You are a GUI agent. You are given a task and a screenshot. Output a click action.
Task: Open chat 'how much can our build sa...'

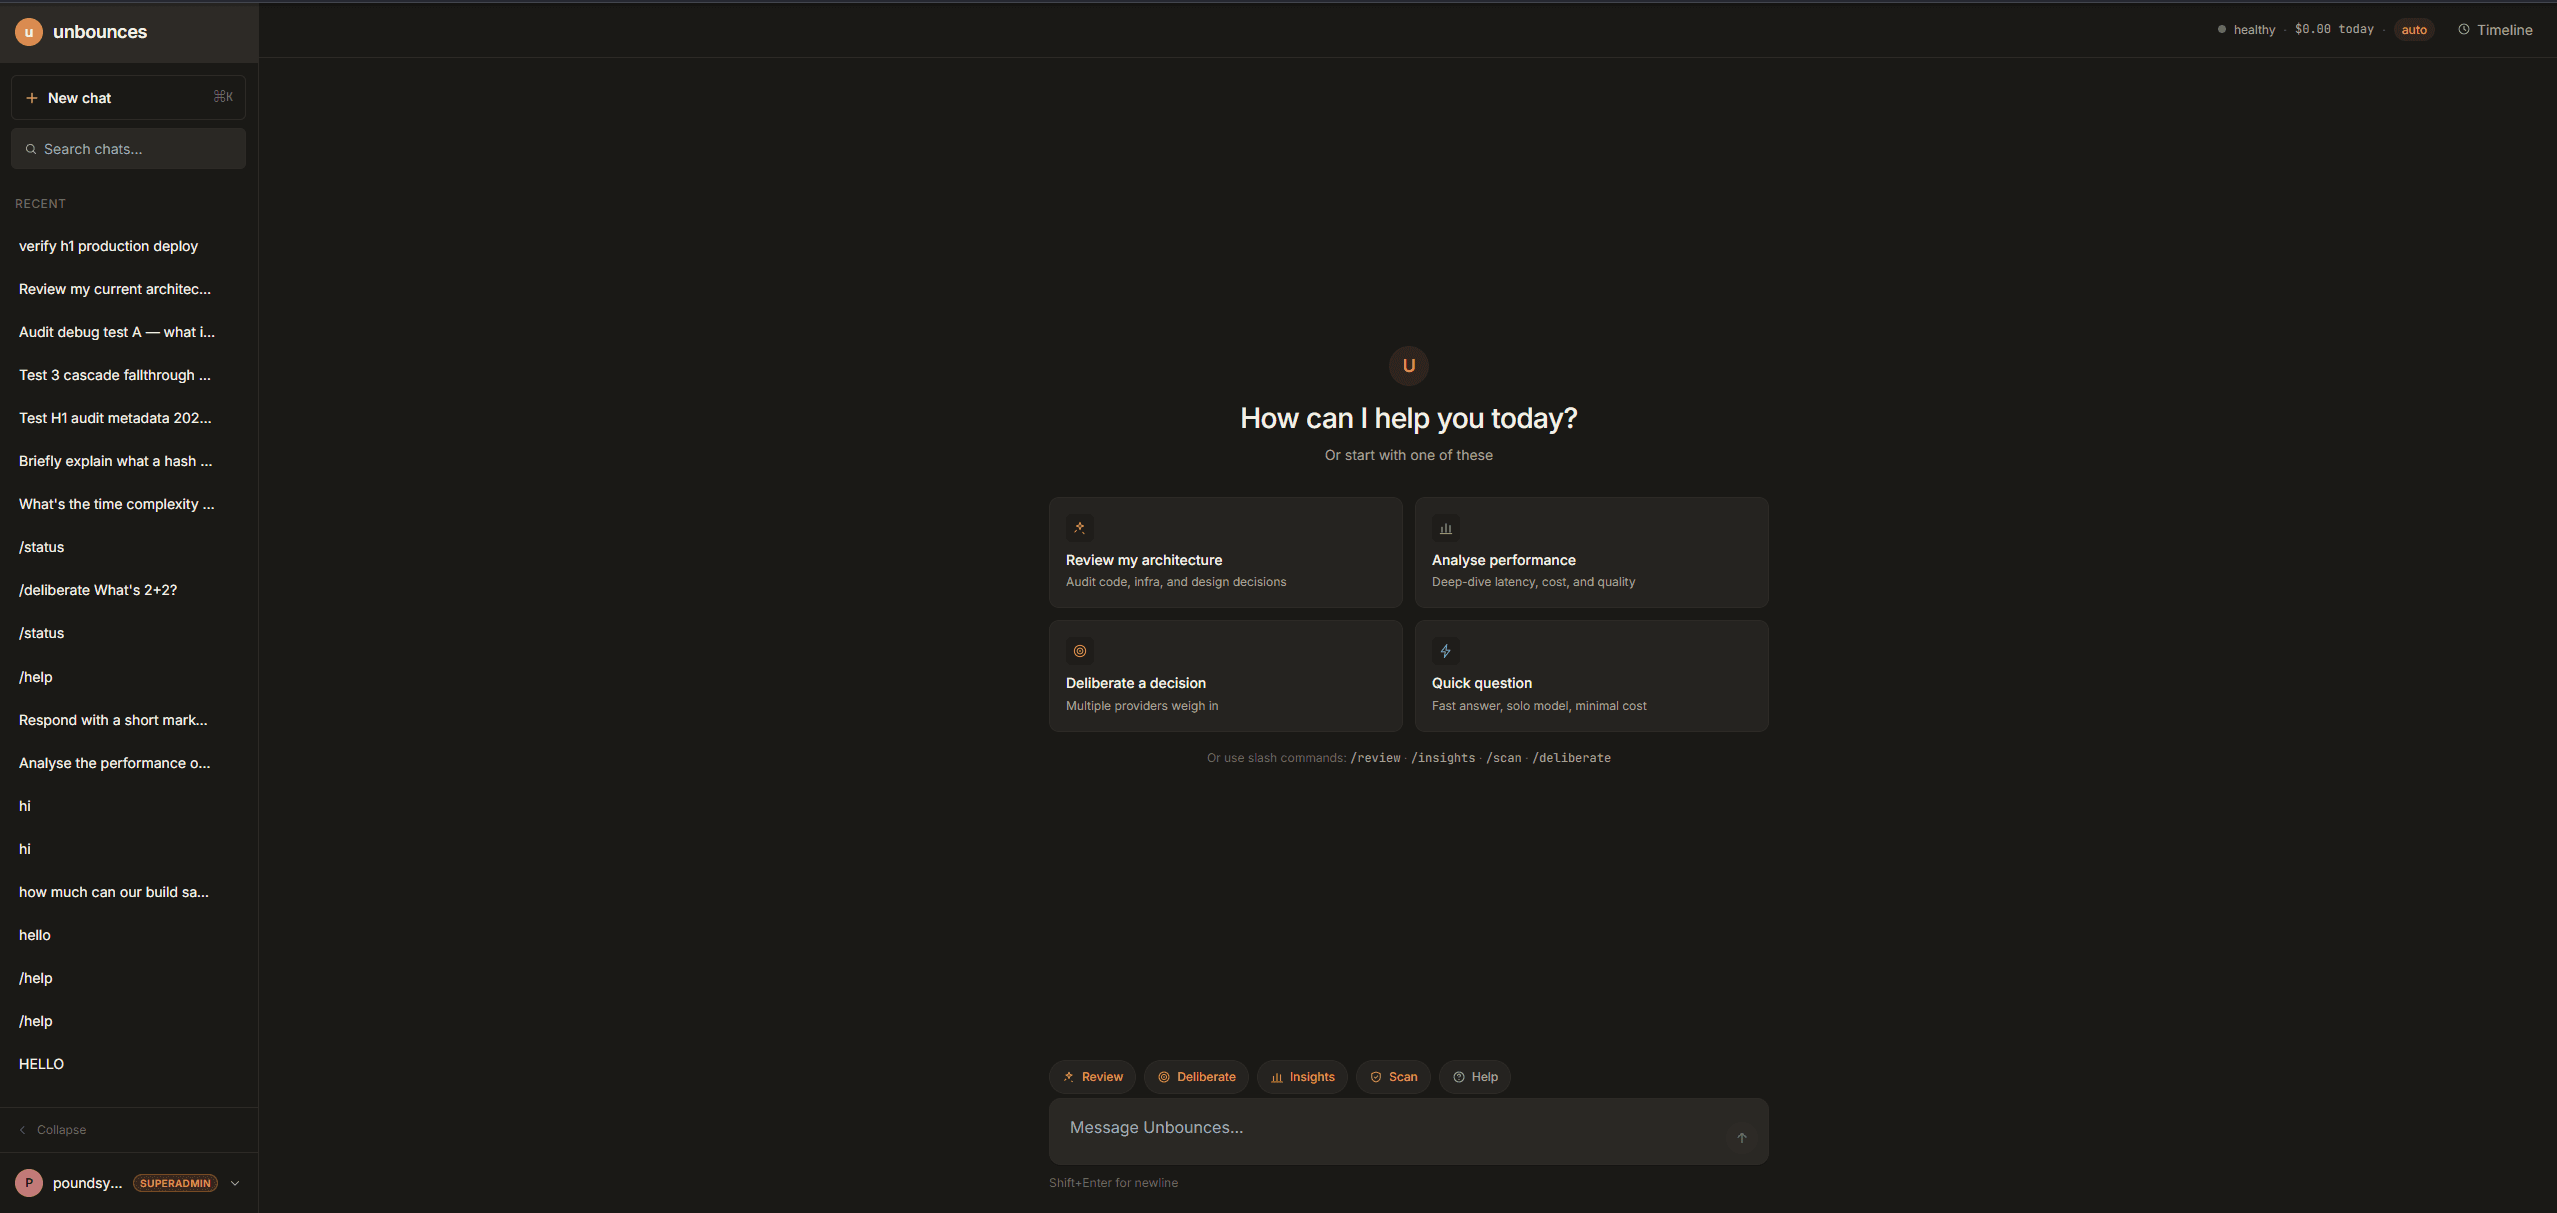tap(128, 892)
